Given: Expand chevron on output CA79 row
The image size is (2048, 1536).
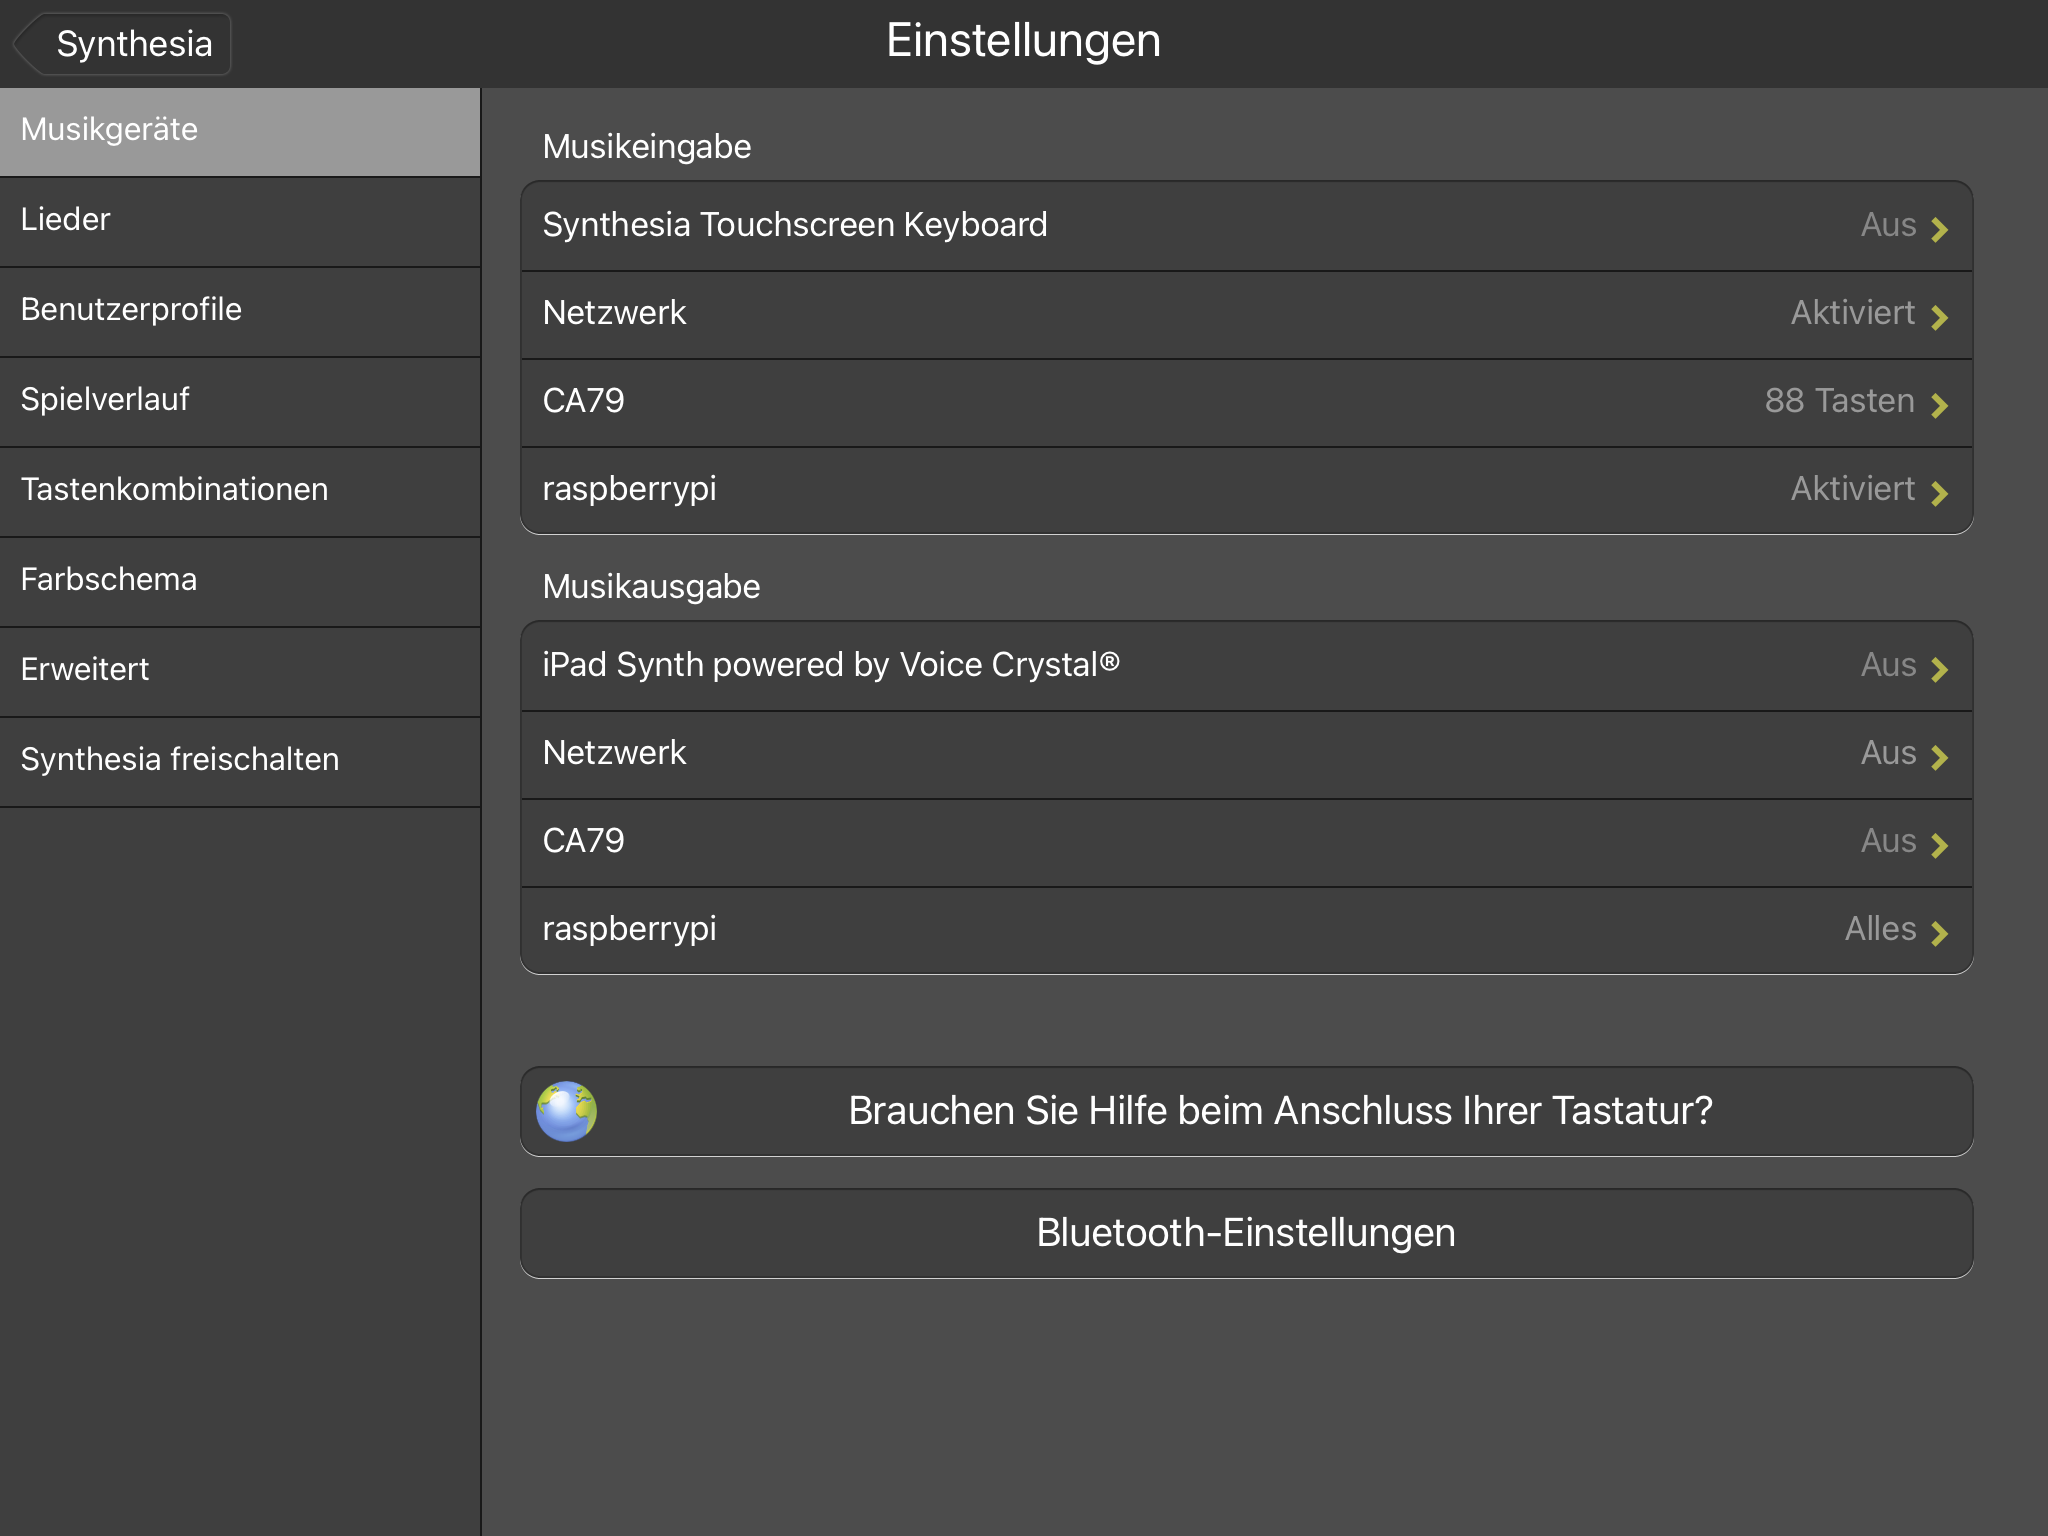Looking at the screenshot, I should [x=1939, y=845].
